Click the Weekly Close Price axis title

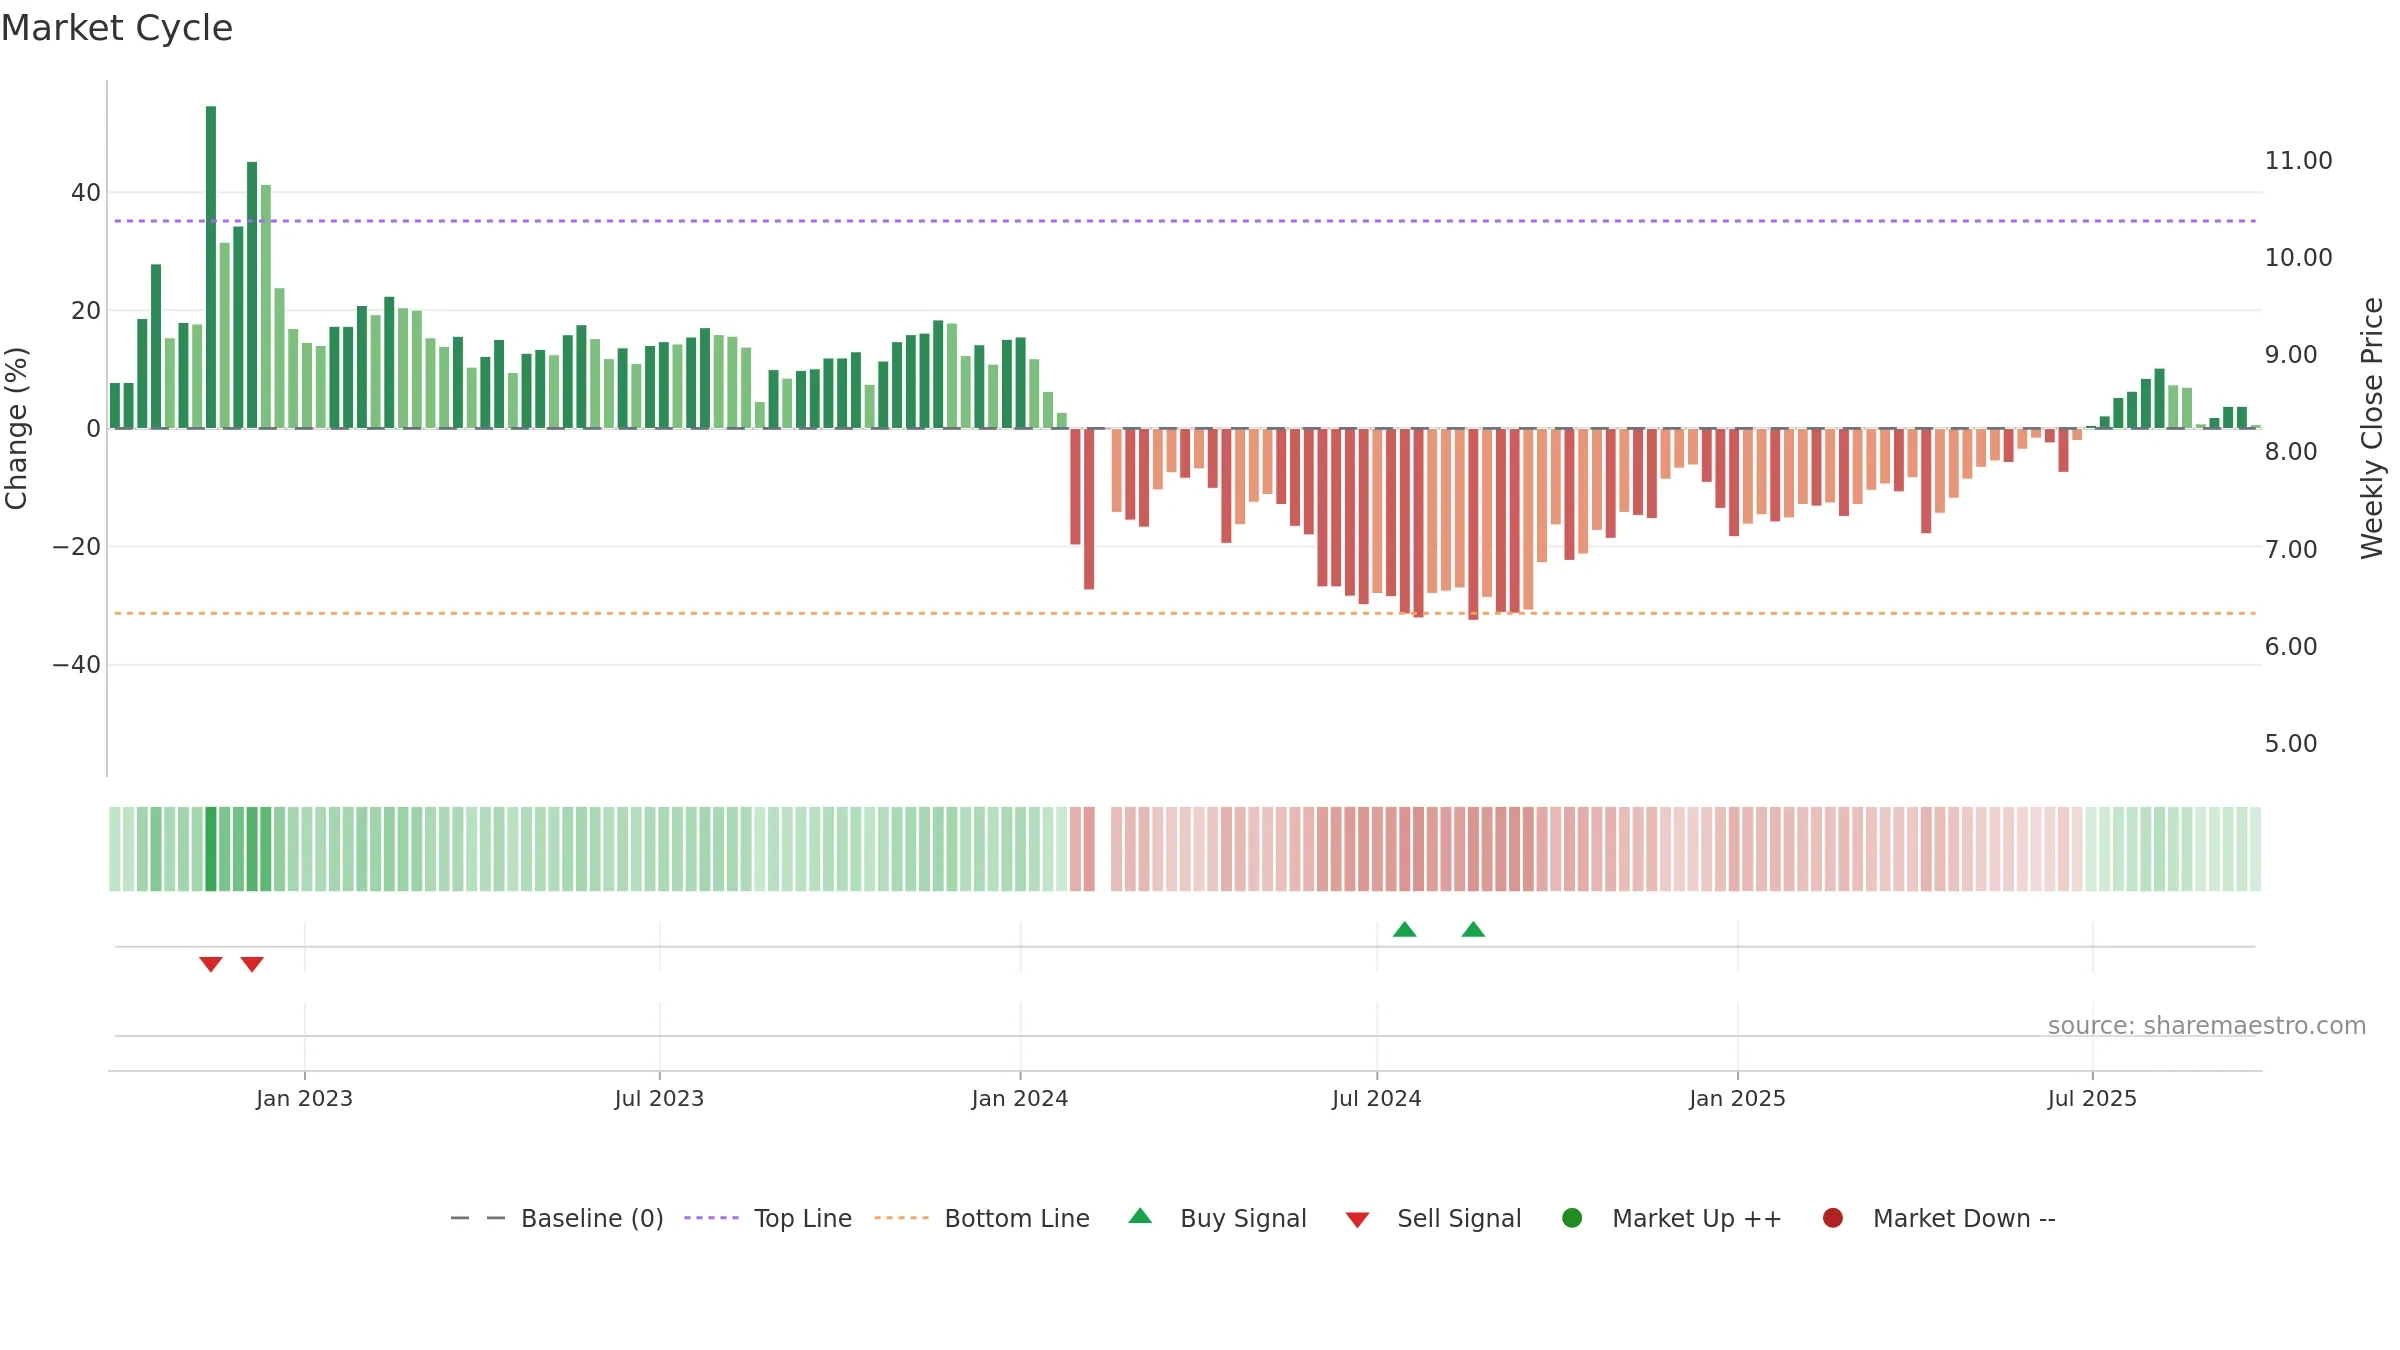2372,428
